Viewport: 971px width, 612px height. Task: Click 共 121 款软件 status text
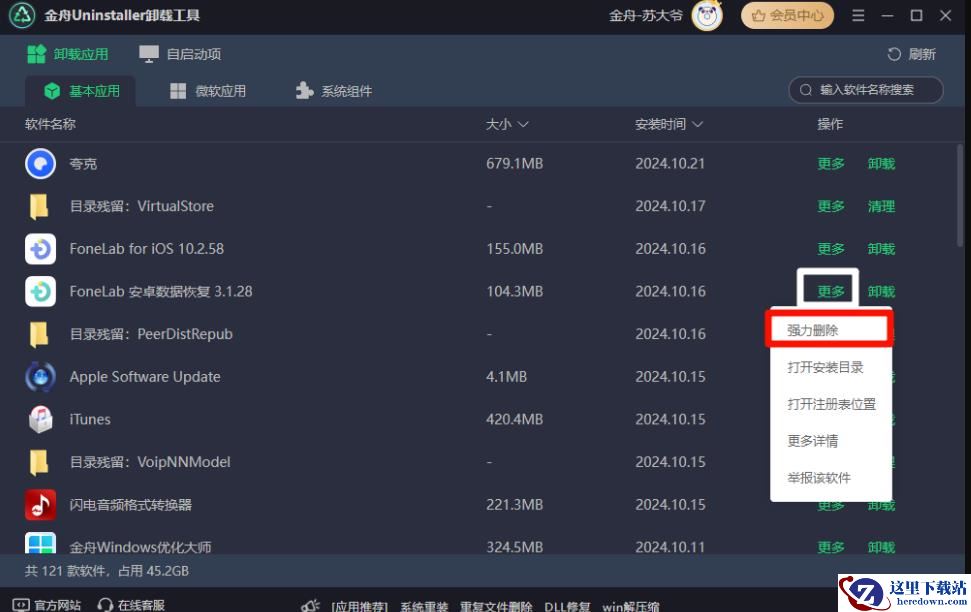[x=67, y=571]
